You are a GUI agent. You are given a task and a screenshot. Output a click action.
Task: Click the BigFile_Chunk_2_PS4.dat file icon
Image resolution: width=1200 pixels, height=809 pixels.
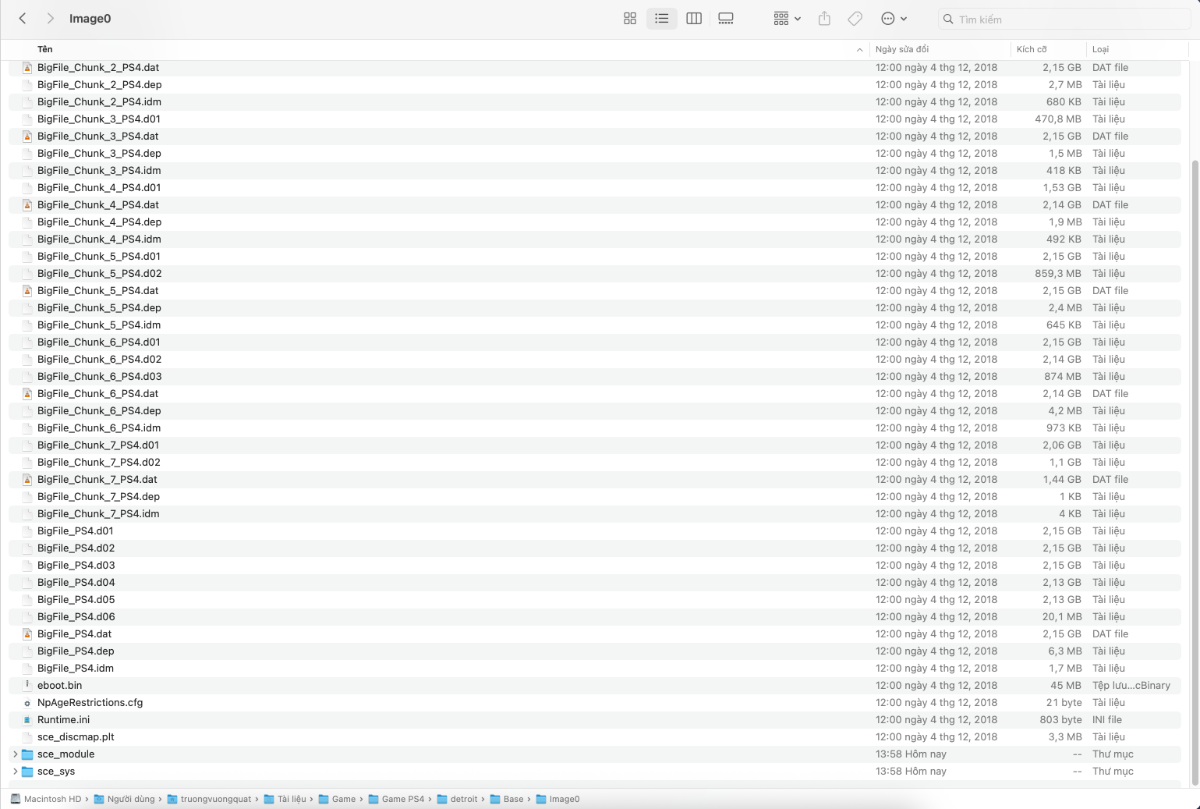(27, 68)
